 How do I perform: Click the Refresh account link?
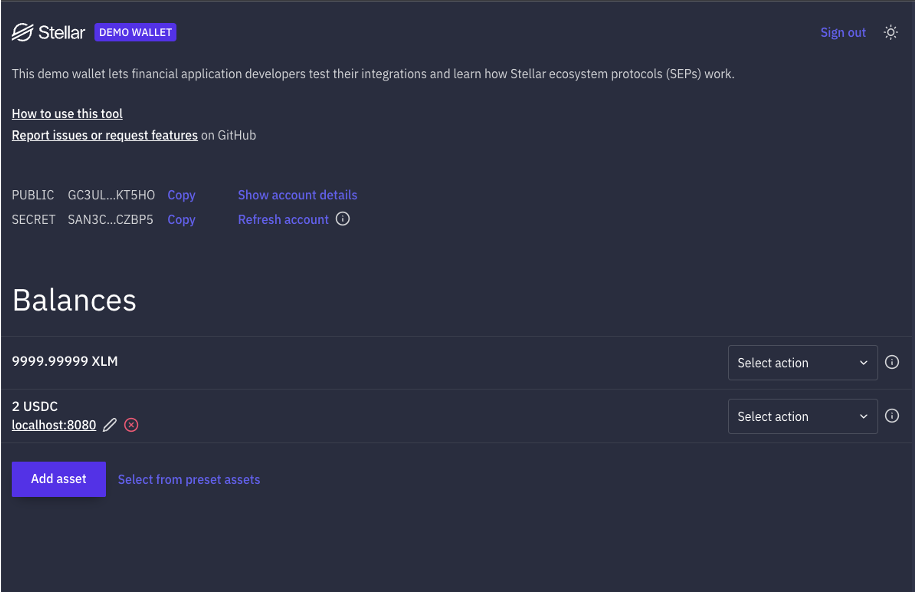click(283, 220)
